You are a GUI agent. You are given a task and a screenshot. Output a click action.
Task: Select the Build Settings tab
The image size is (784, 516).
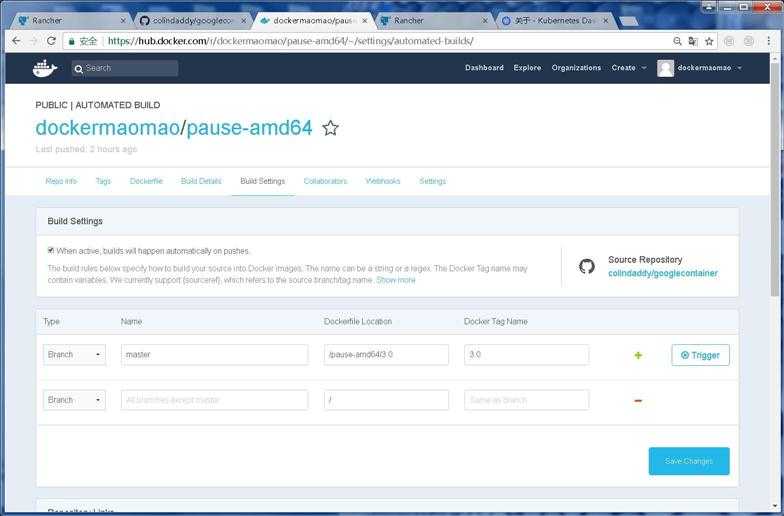(x=262, y=181)
